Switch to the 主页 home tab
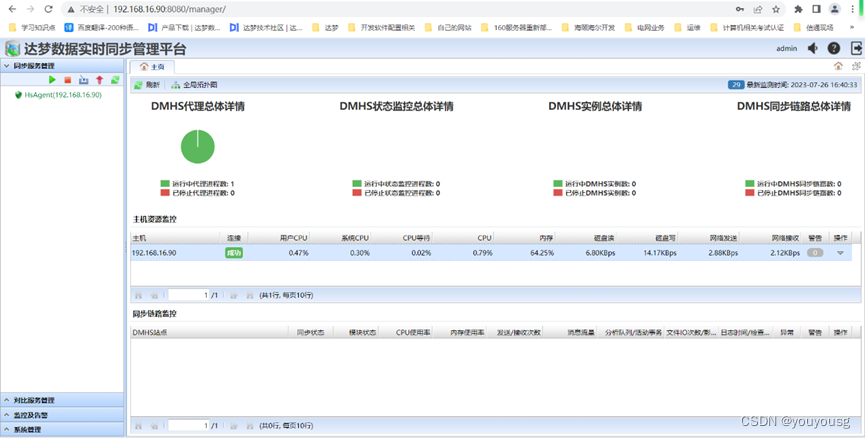 [152, 67]
